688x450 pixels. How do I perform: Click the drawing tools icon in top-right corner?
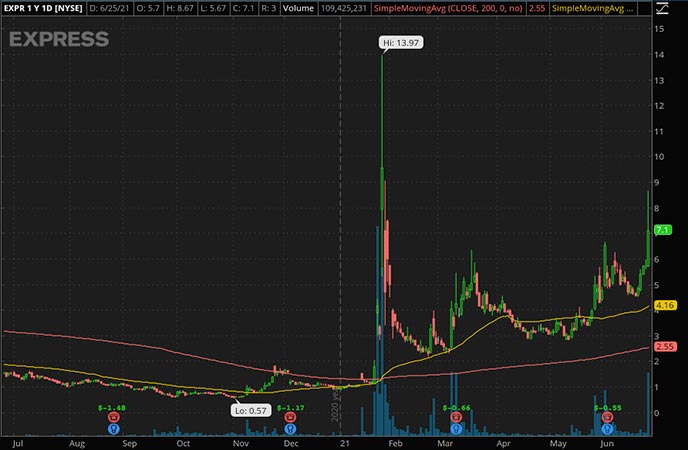[x=663, y=8]
